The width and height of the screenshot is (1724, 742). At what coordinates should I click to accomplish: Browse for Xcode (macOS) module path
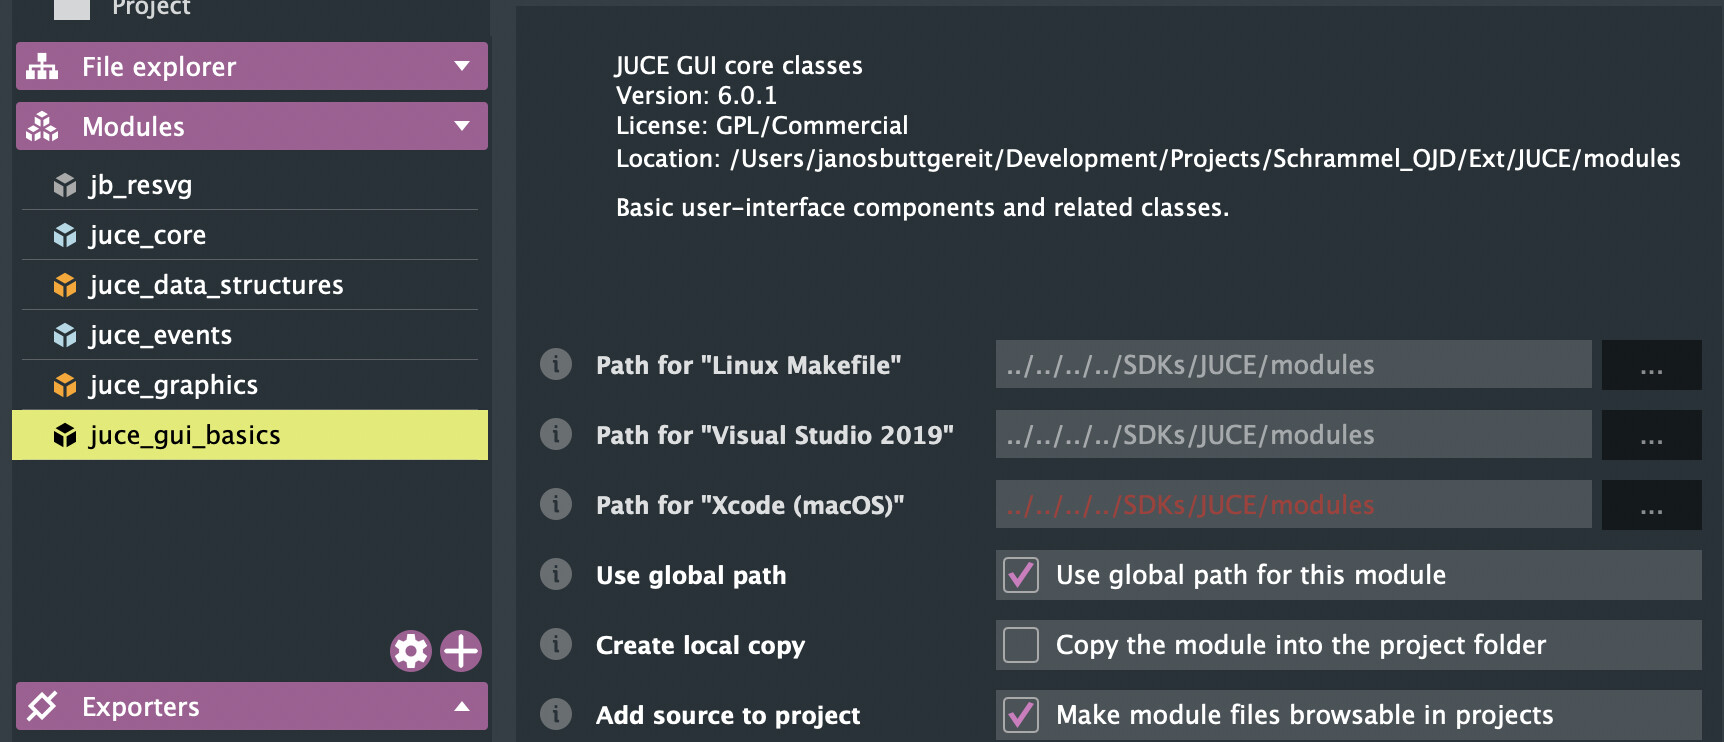pos(1651,505)
